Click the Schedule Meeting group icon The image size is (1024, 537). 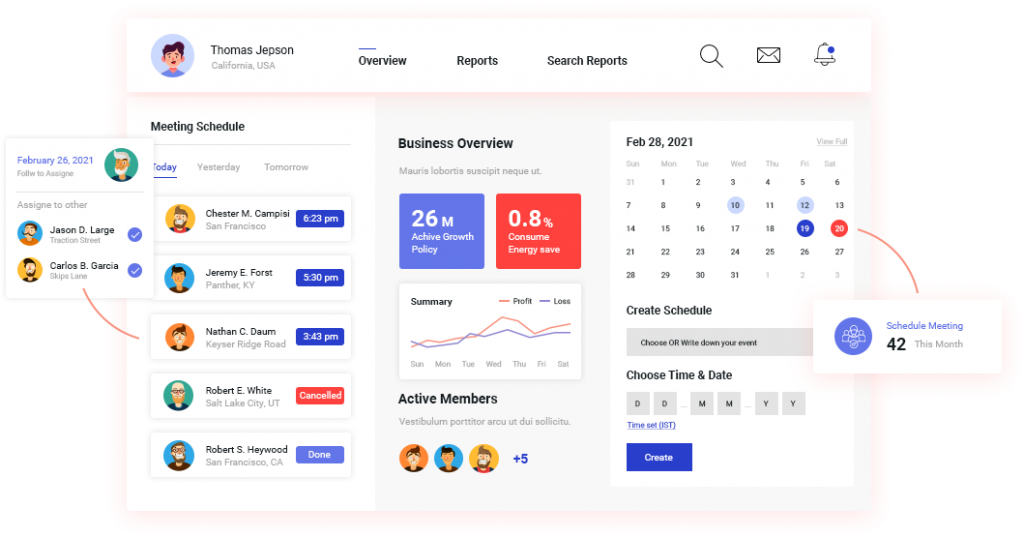click(853, 336)
